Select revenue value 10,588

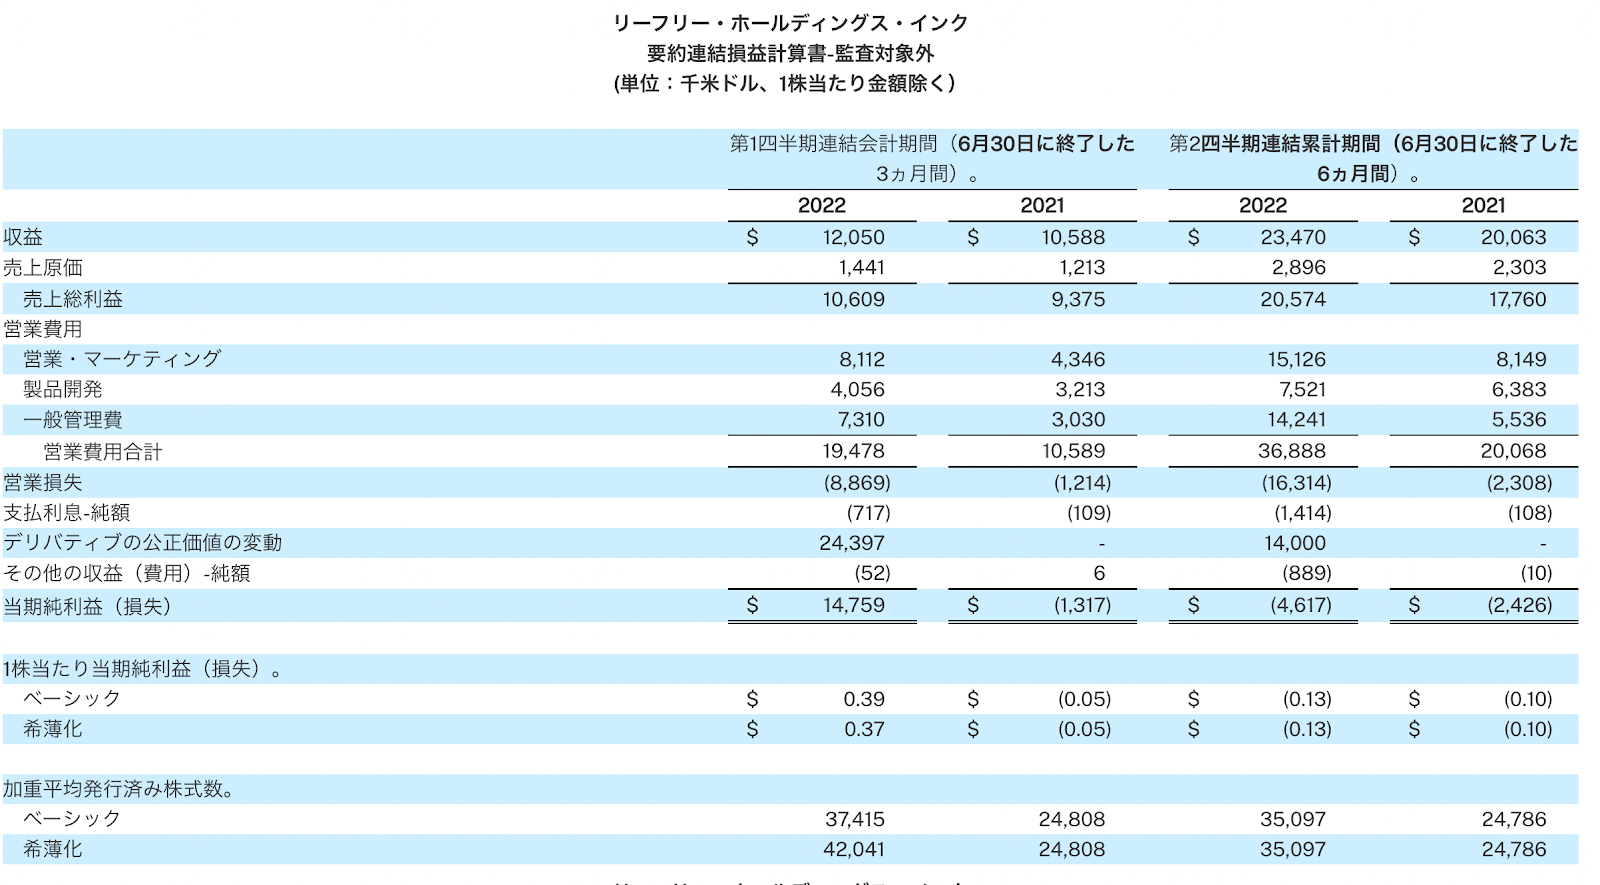[1073, 237]
